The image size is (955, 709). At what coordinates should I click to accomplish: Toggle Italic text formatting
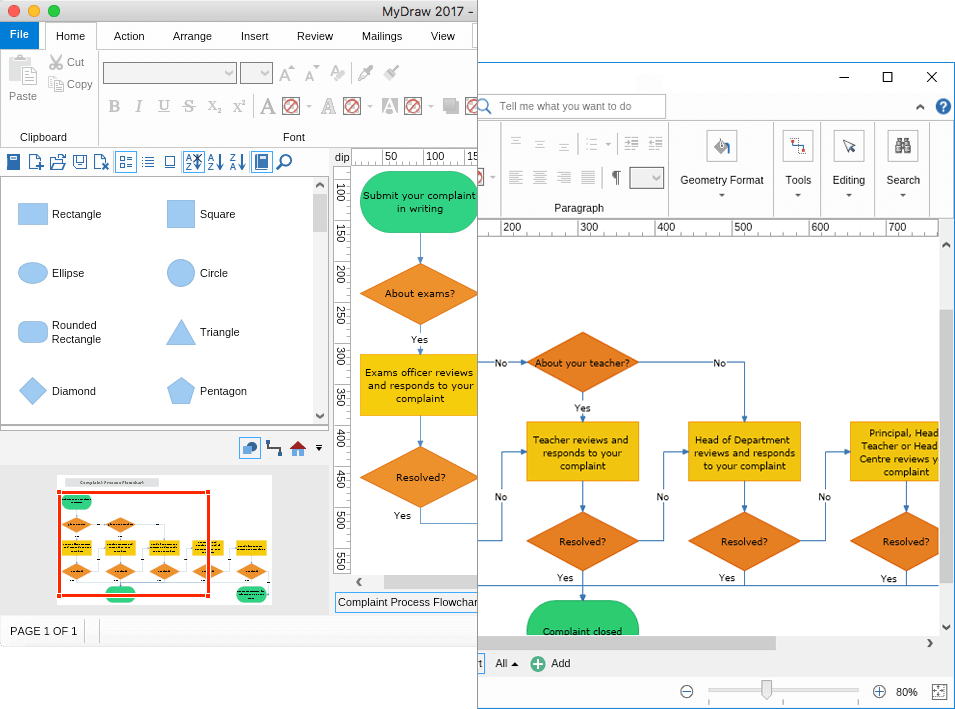(x=139, y=107)
